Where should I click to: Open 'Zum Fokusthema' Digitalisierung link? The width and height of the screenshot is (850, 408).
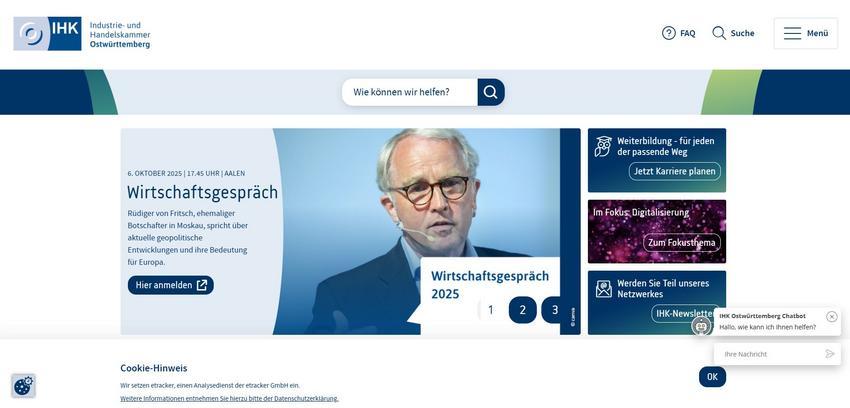[682, 242]
